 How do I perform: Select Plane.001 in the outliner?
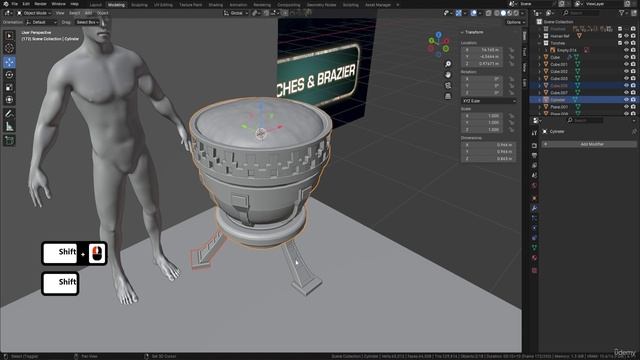tap(559, 107)
